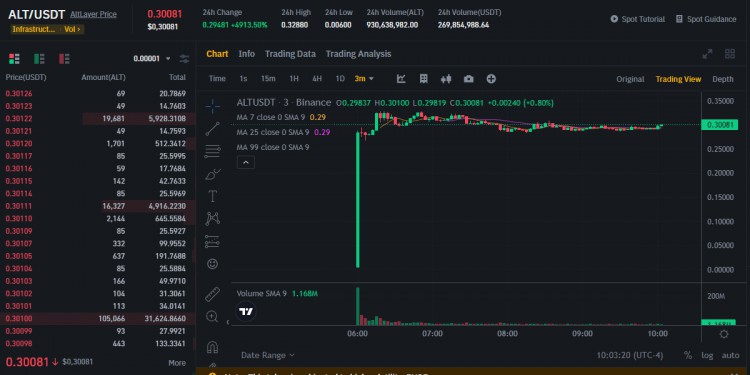The image size is (750, 375).
Task: Expand the Vol tag arrow
Action: 73,29
